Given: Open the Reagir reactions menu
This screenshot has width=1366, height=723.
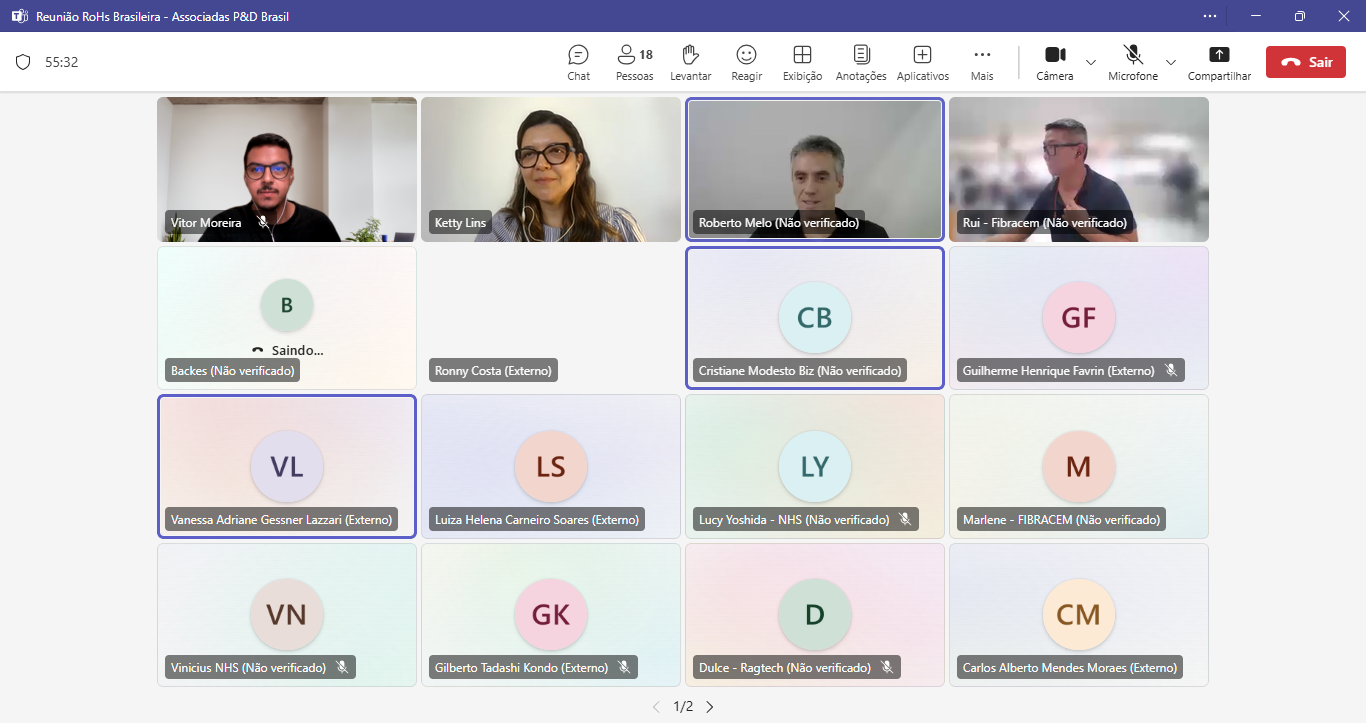Looking at the screenshot, I should pyautogui.click(x=746, y=62).
